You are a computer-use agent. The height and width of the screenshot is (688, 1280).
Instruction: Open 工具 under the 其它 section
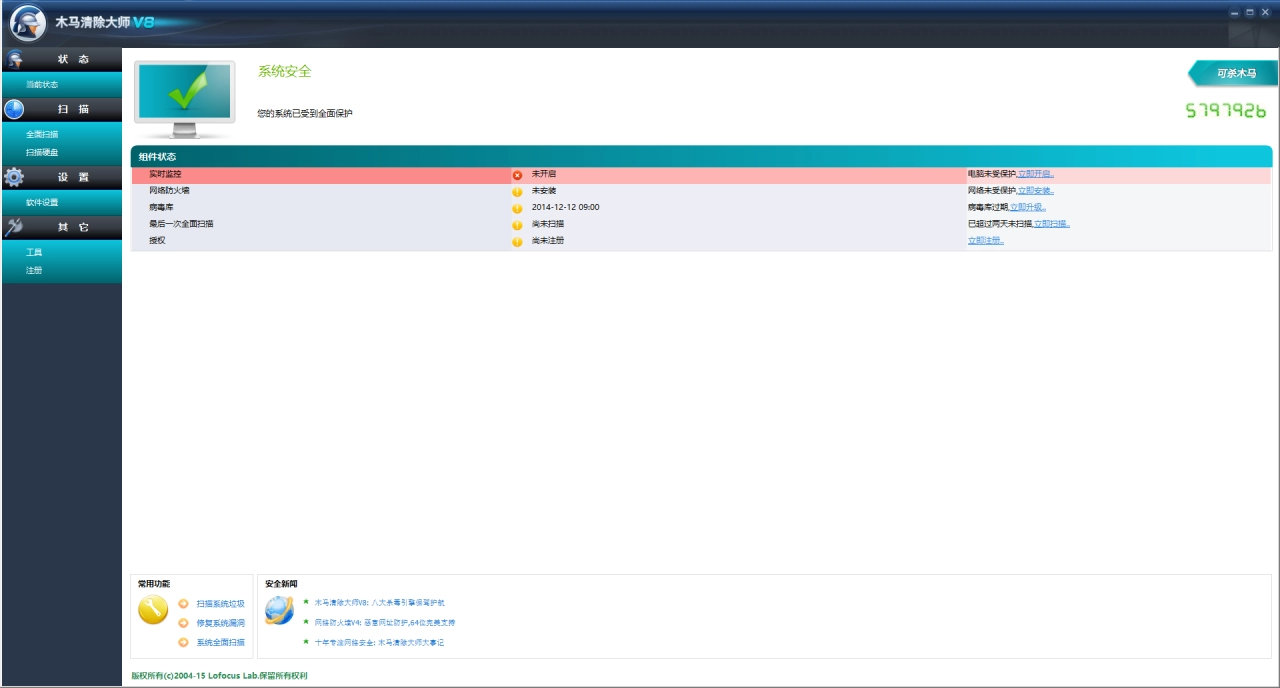34,252
